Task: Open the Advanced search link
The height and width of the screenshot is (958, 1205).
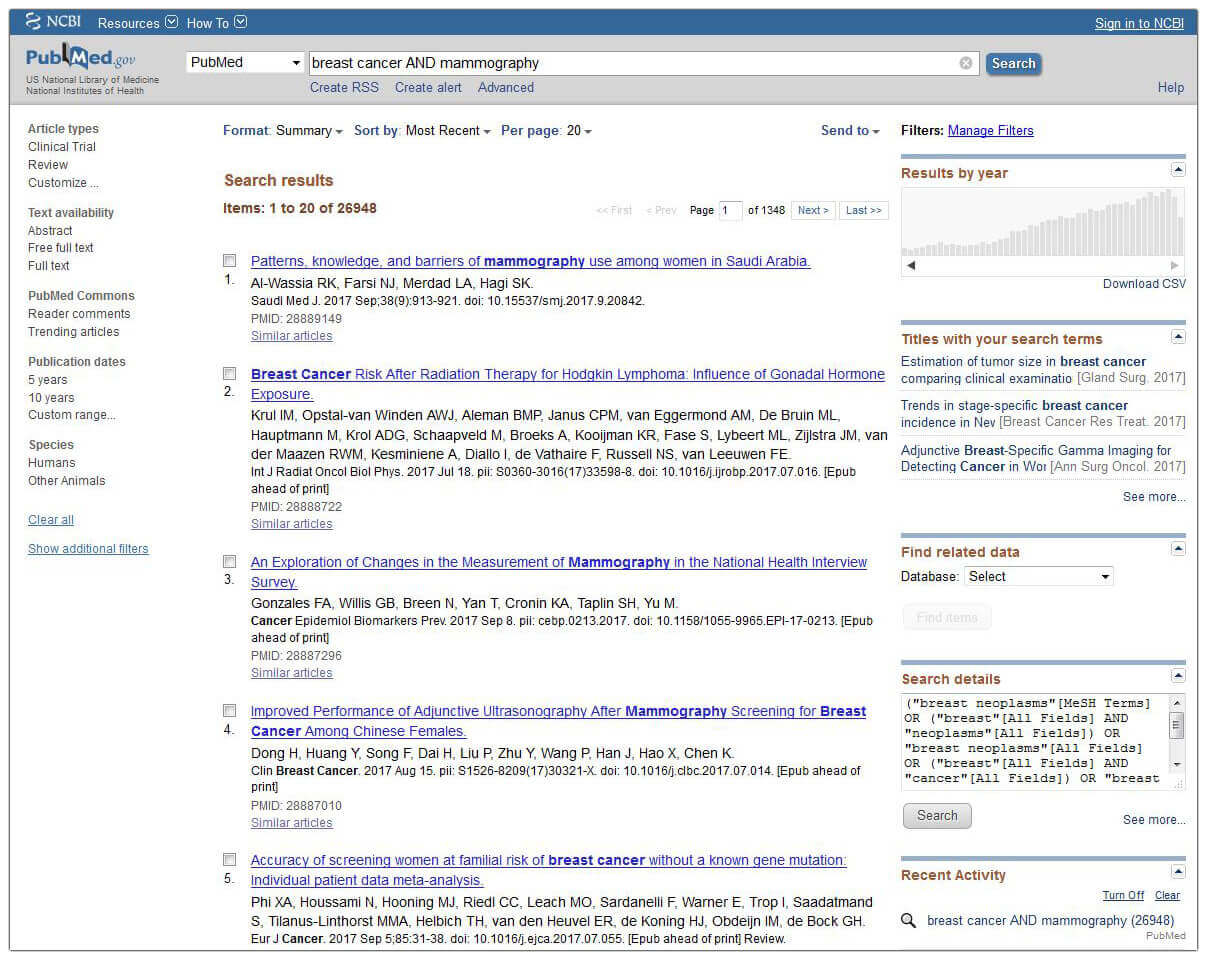Action: [506, 88]
